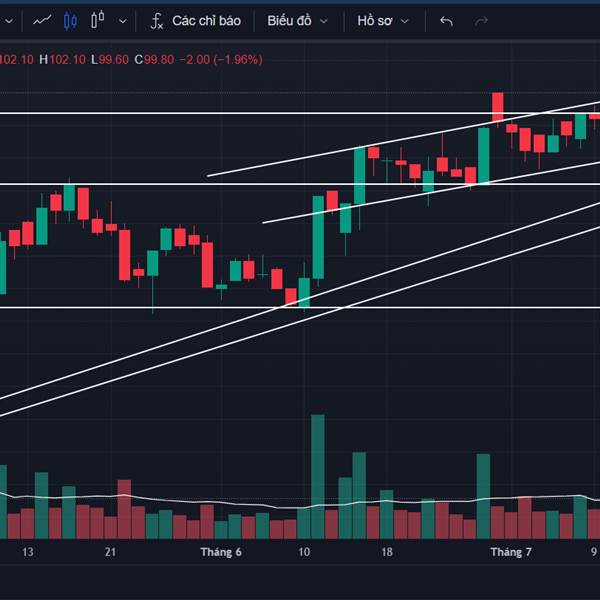
Task: Select the hollow candles chart style
Action: click(x=98, y=20)
